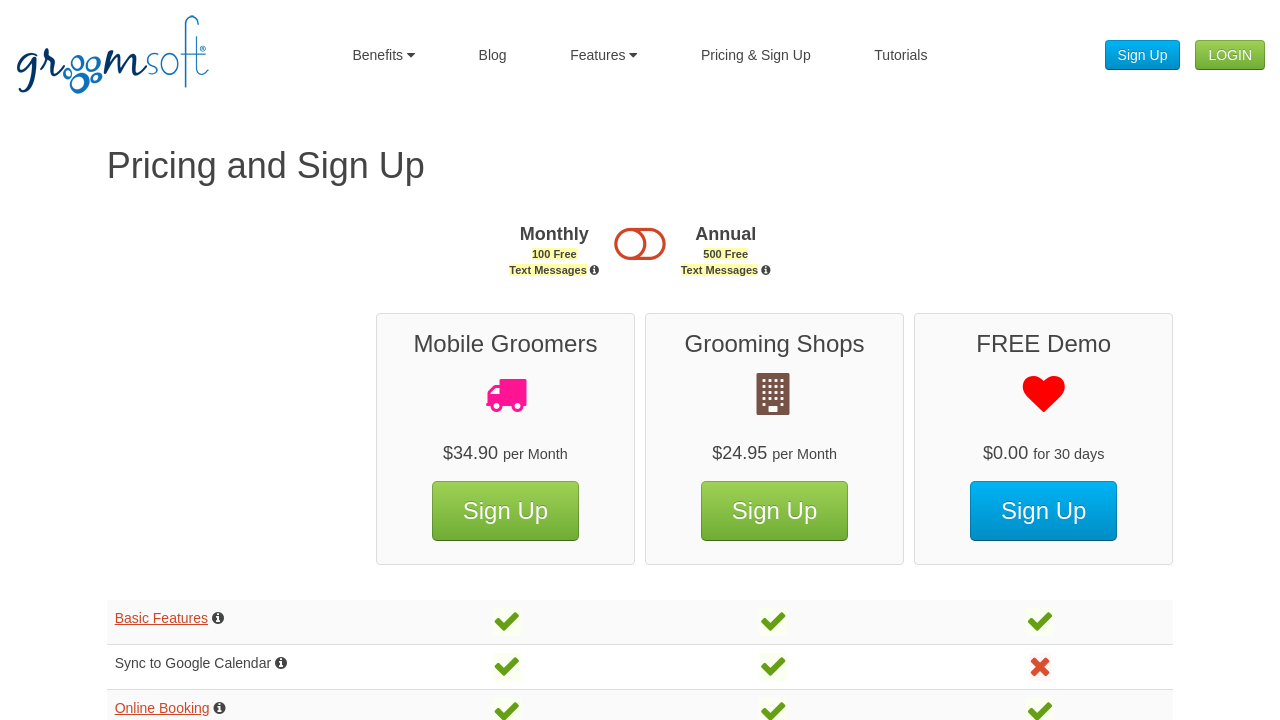
Task: Click red X for Google Calendar in FREE Demo
Action: [x=1040, y=667]
